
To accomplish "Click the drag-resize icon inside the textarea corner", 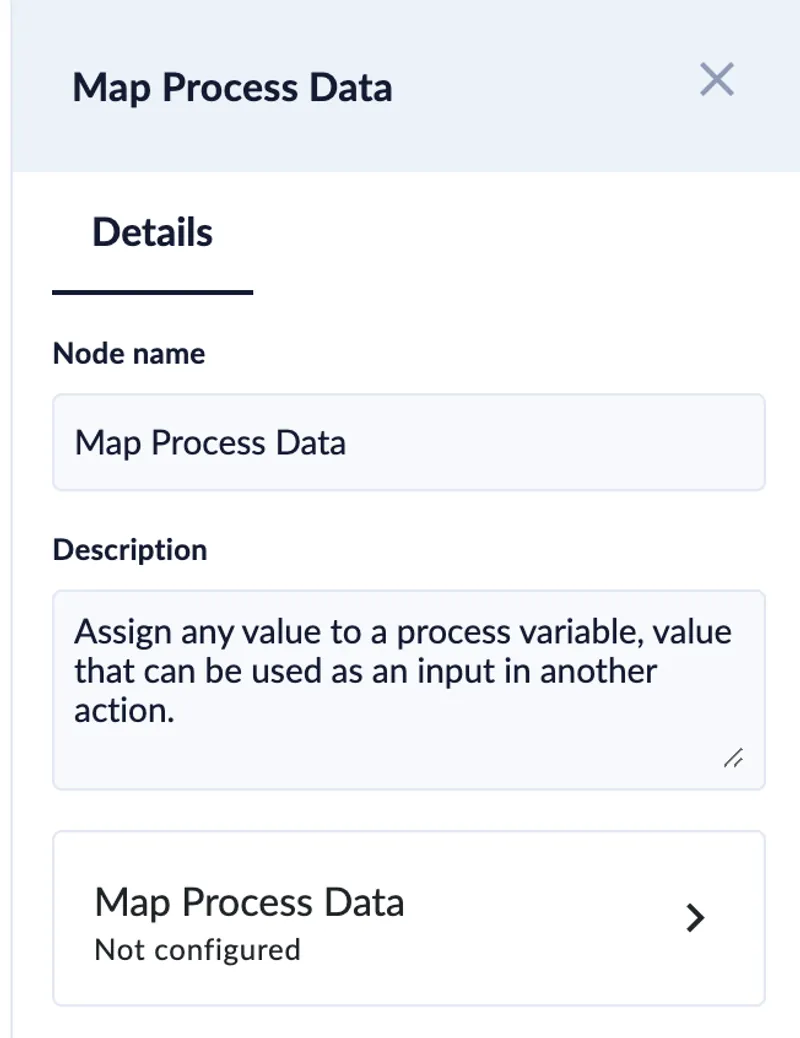I will click(733, 759).
